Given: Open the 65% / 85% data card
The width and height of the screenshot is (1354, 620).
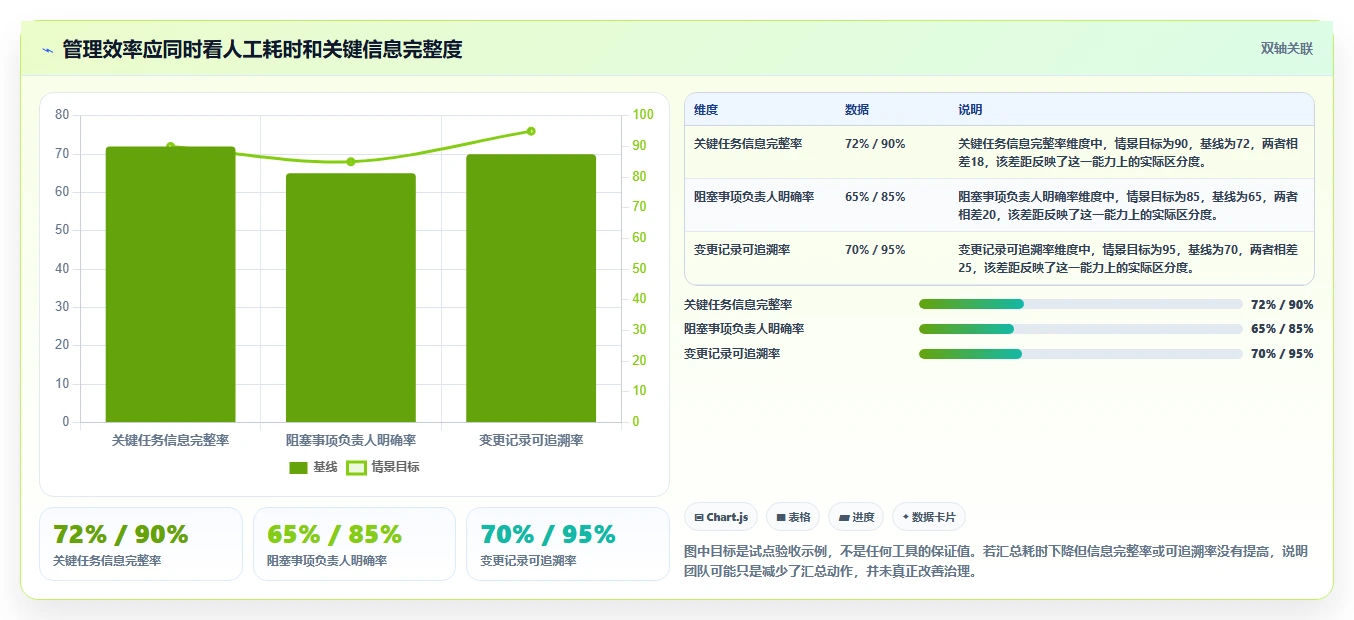Looking at the screenshot, I should tap(354, 544).
